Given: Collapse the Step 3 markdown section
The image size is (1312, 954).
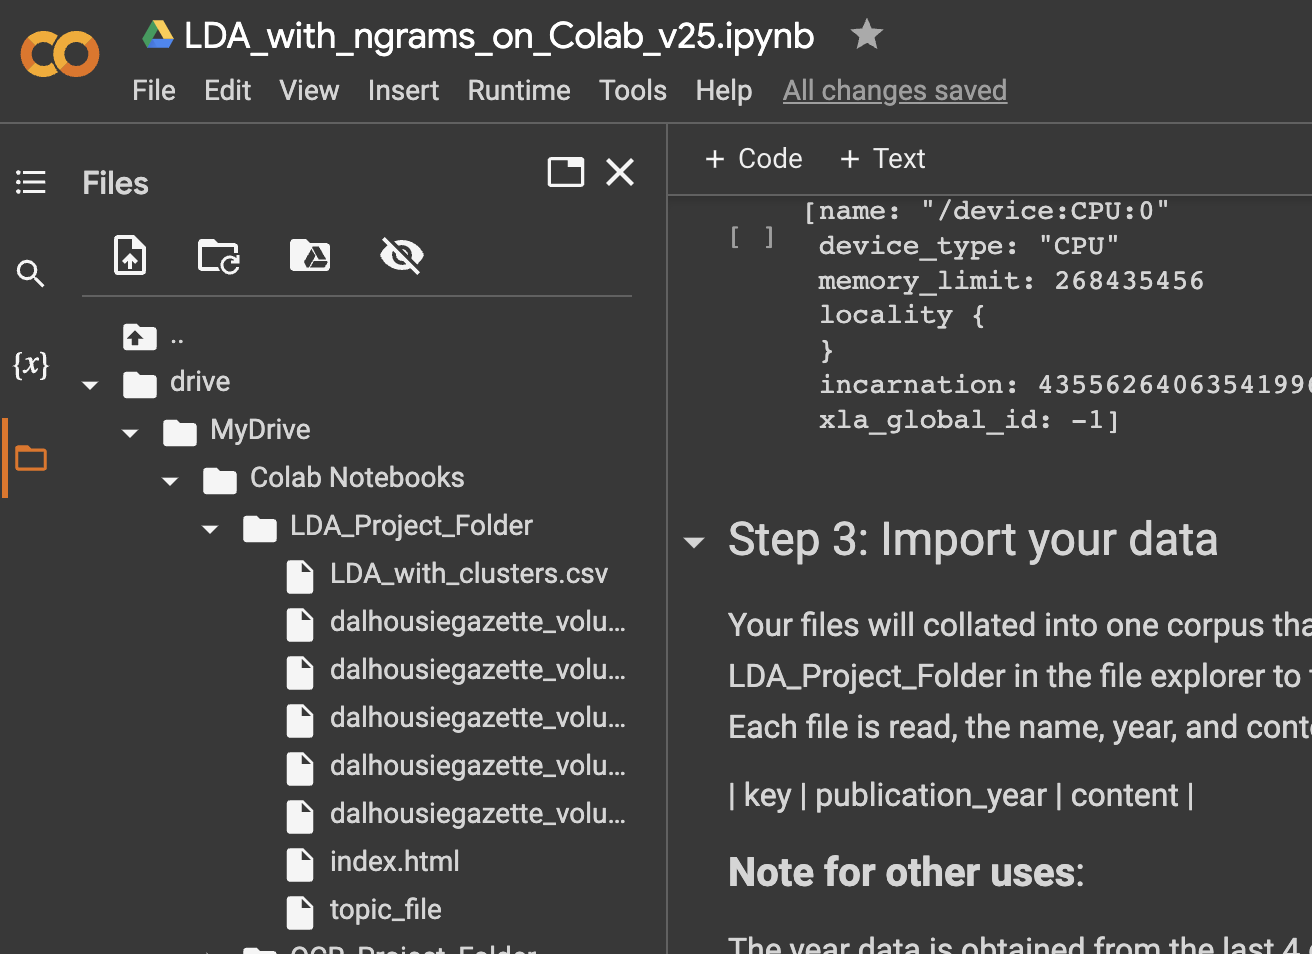Looking at the screenshot, I should point(694,541).
